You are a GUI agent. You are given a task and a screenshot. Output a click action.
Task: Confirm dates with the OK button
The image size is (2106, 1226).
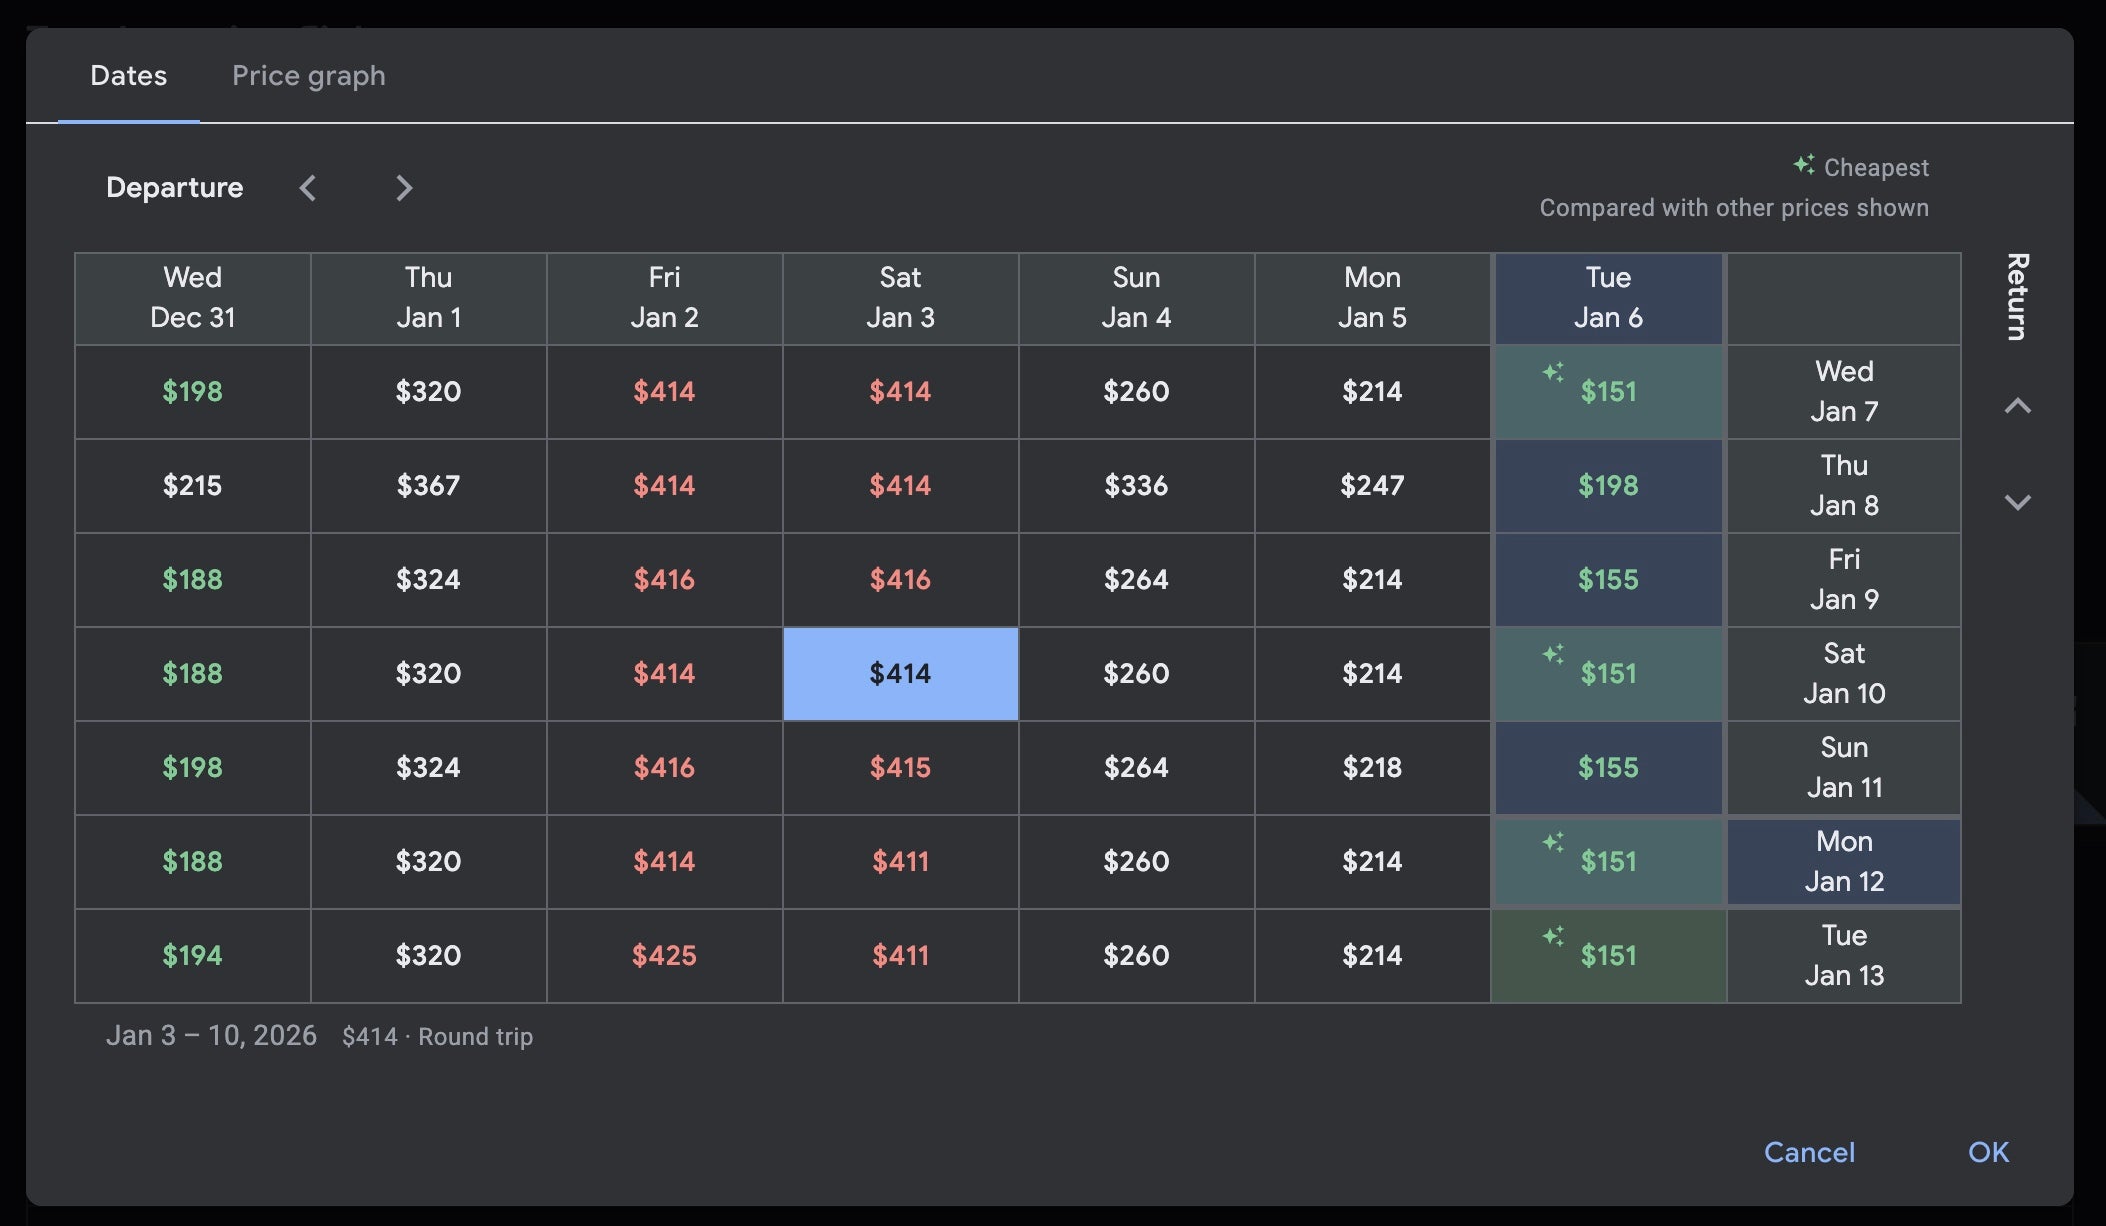[x=1987, y=1152]
